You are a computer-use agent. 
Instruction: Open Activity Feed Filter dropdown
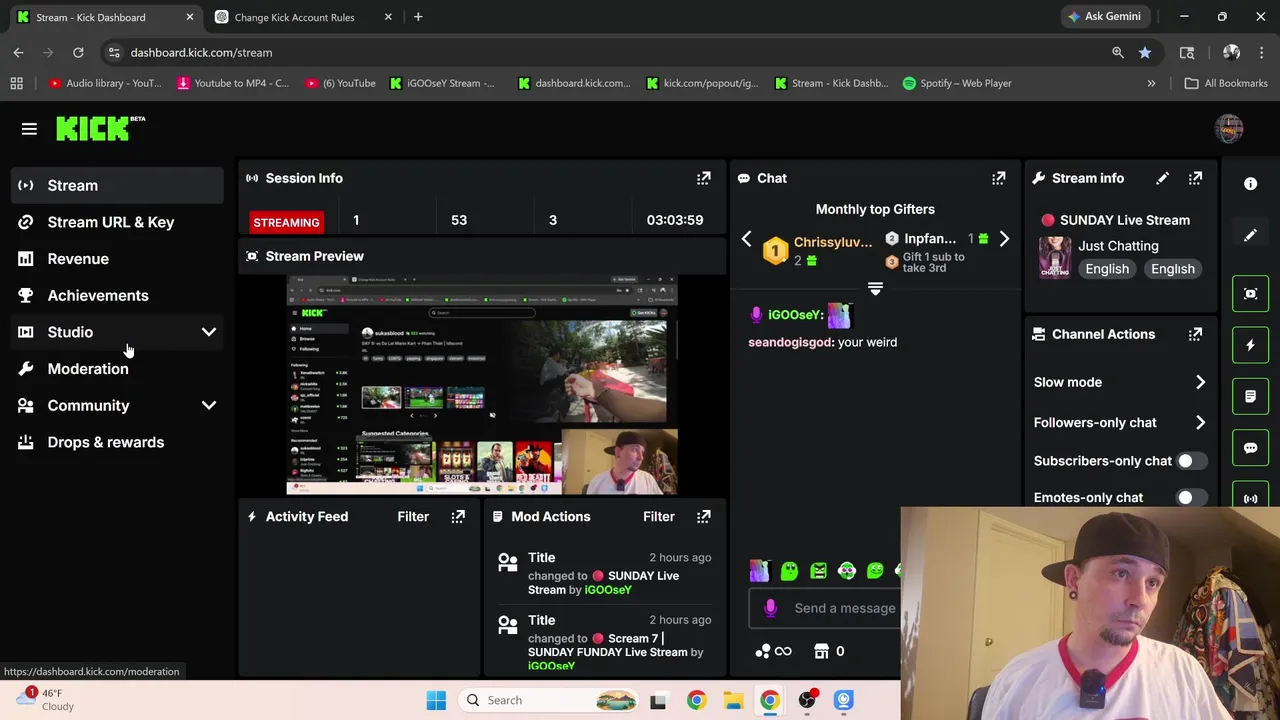(x=413, y=517)
